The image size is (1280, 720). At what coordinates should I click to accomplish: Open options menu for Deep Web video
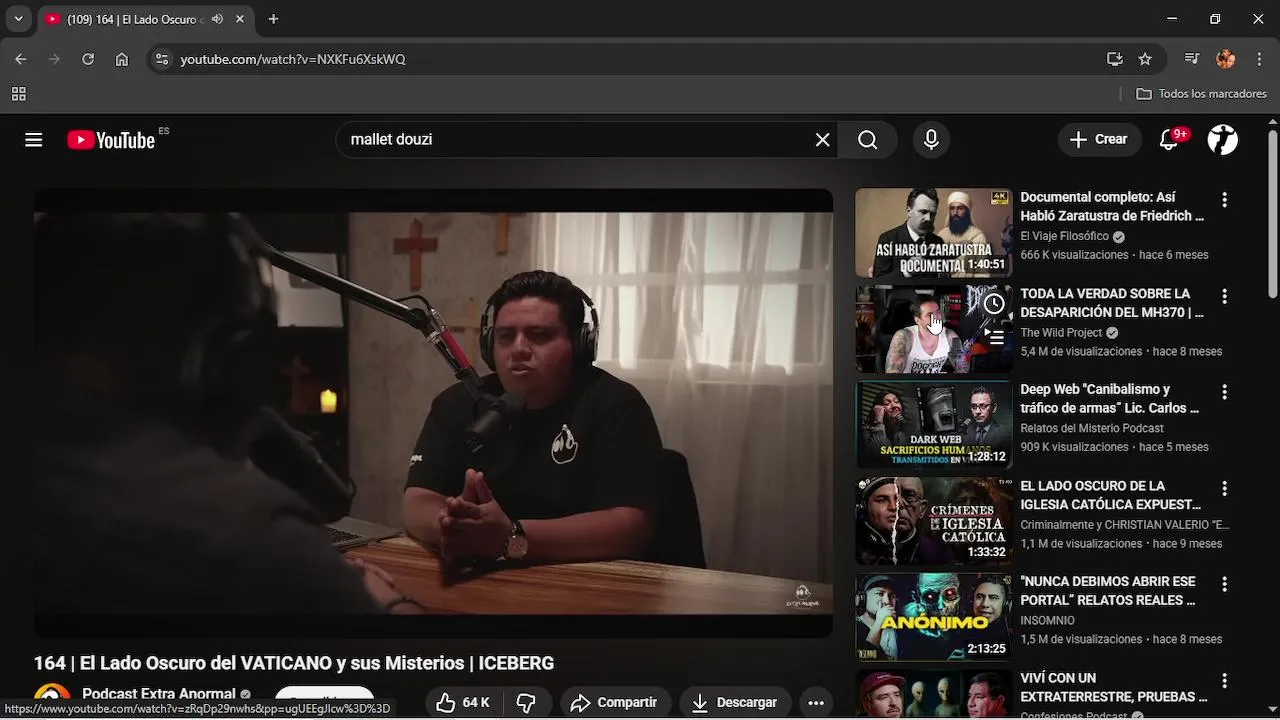pos(1224,393)
